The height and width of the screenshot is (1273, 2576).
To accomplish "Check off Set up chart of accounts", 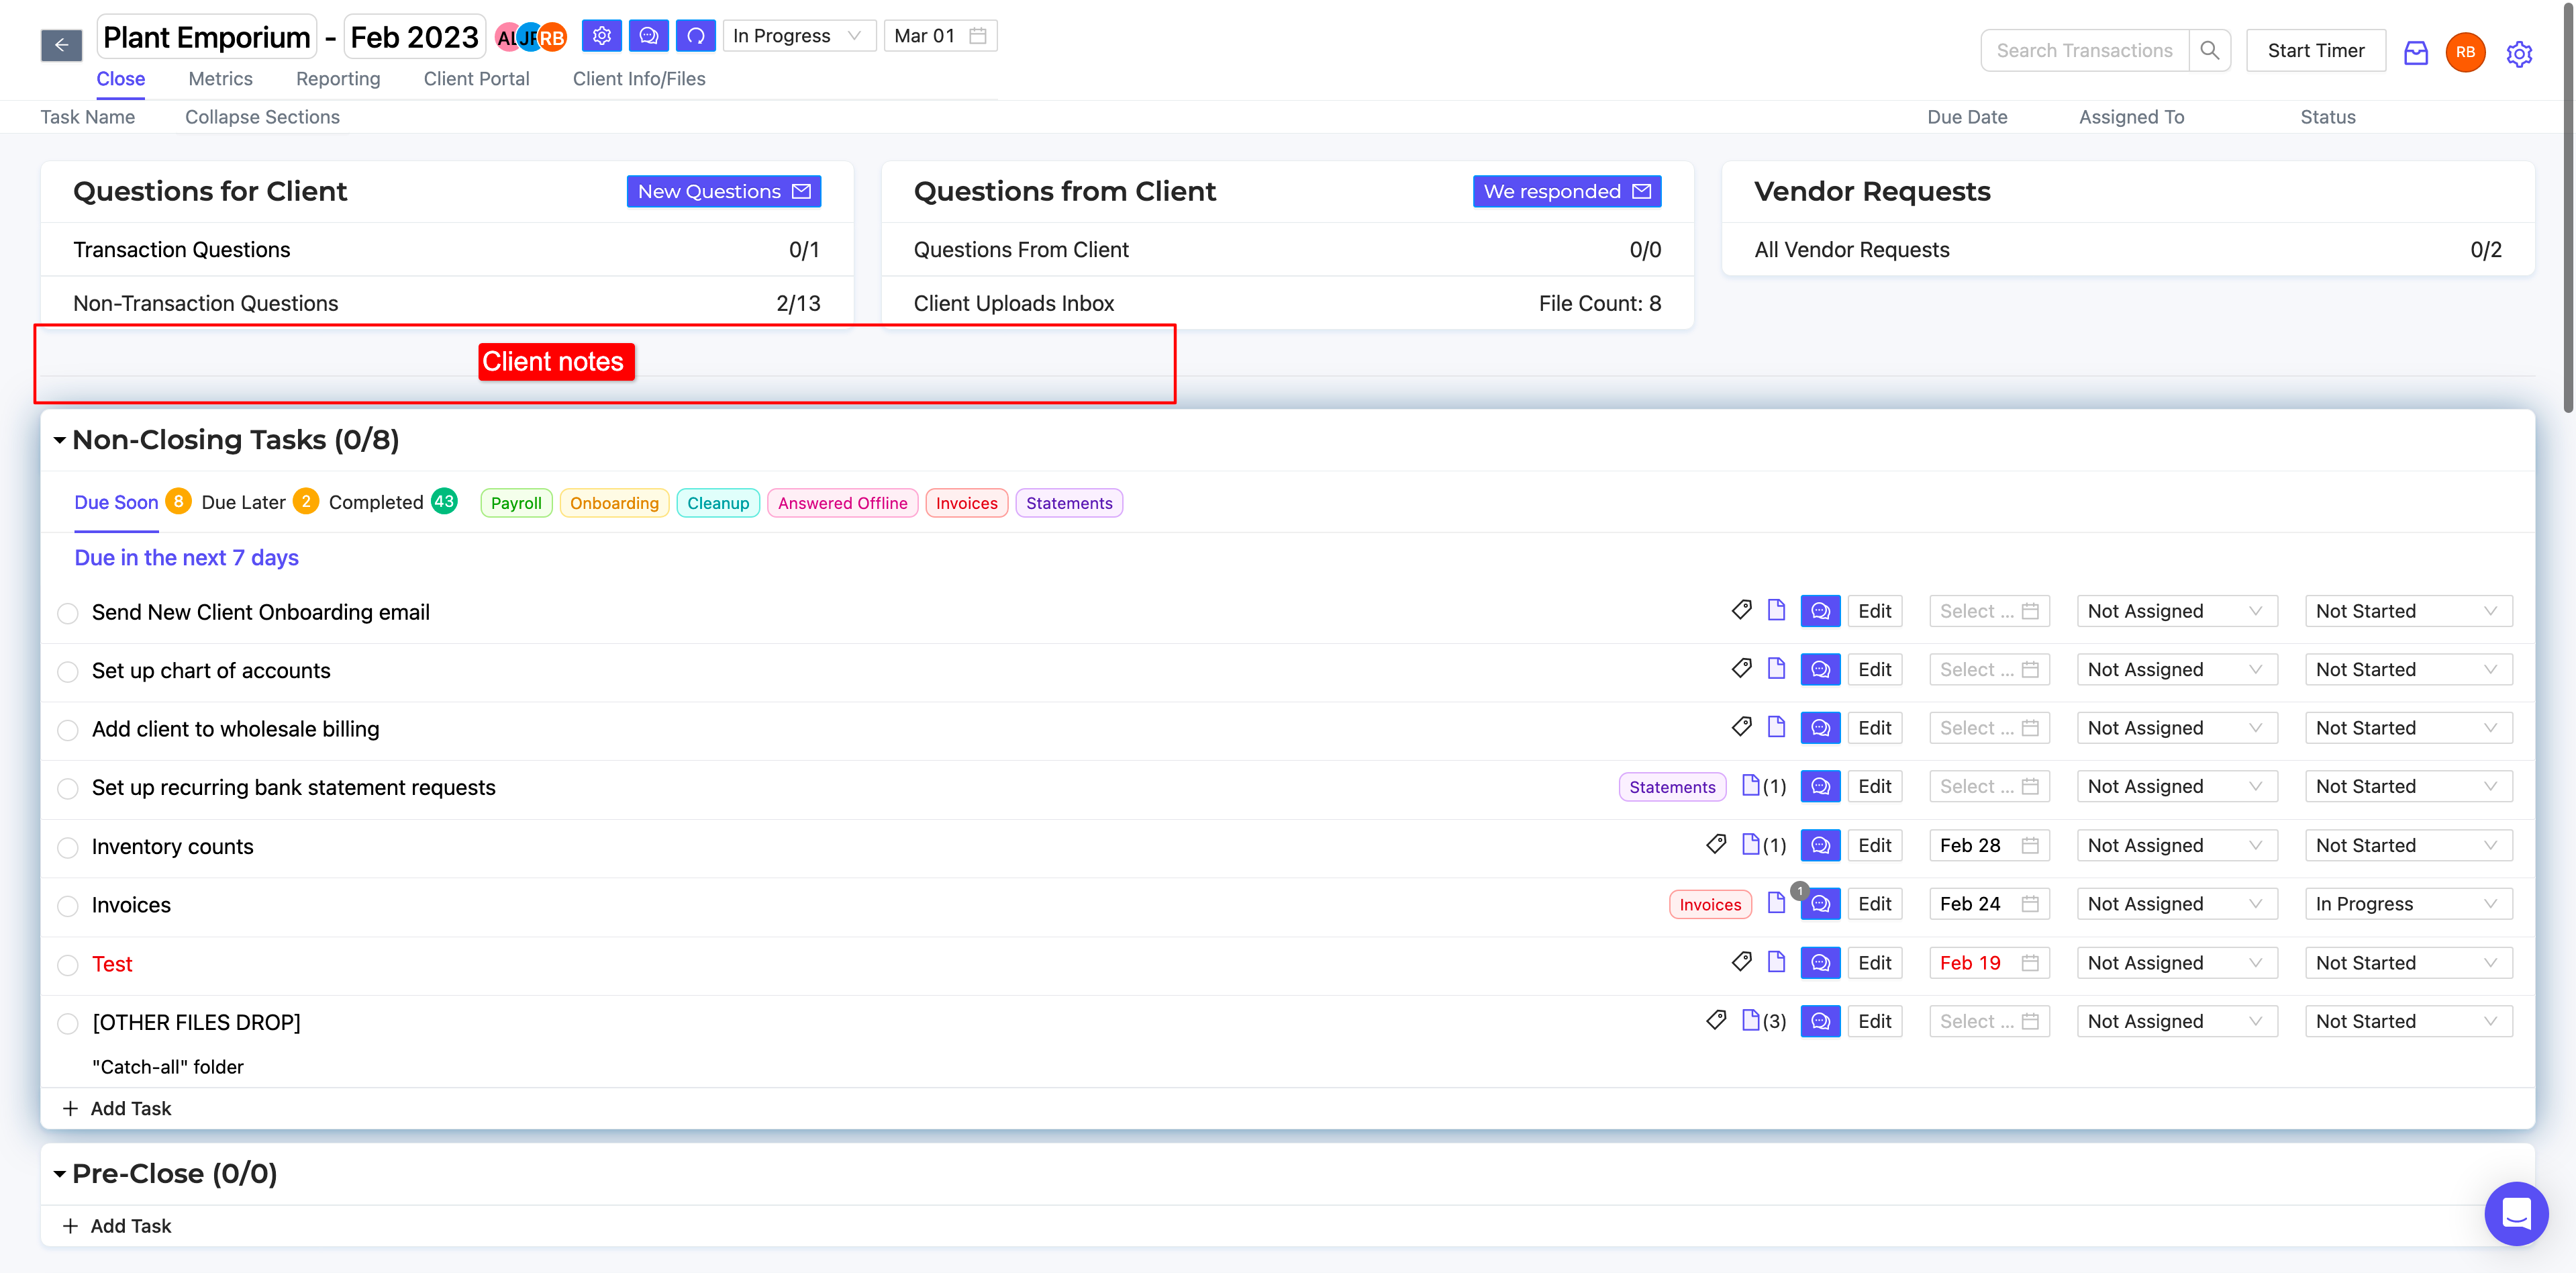I will (68, 671).
